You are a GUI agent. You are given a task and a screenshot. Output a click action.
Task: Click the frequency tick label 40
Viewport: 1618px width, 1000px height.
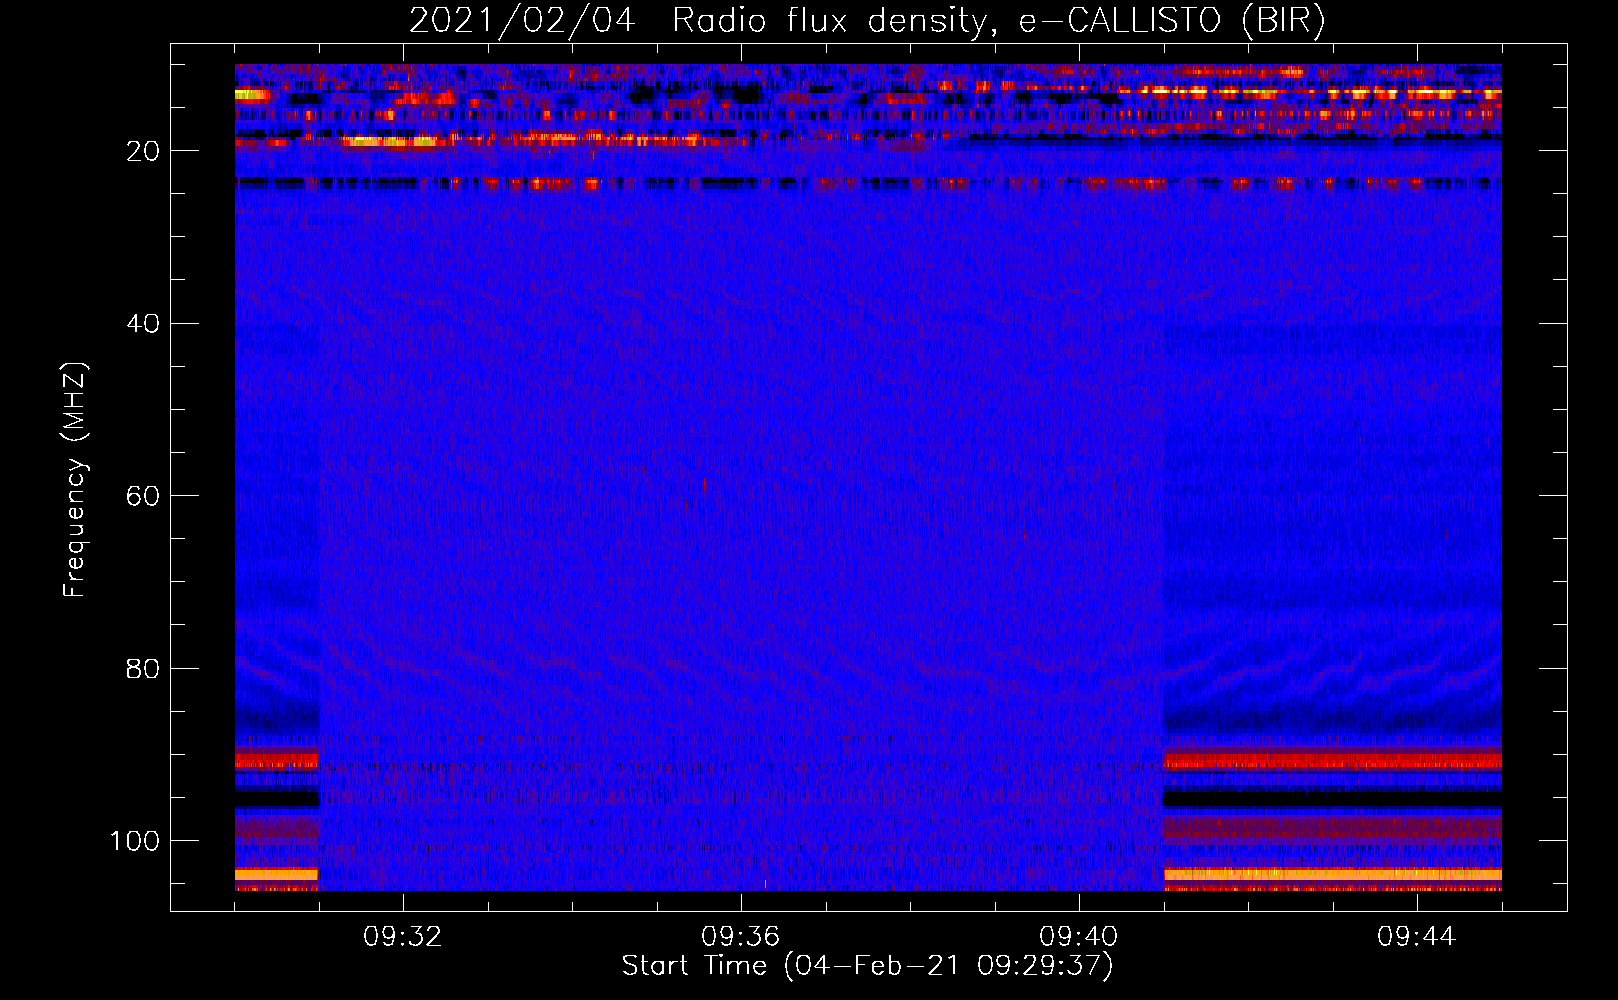click(x=144, y=324)
